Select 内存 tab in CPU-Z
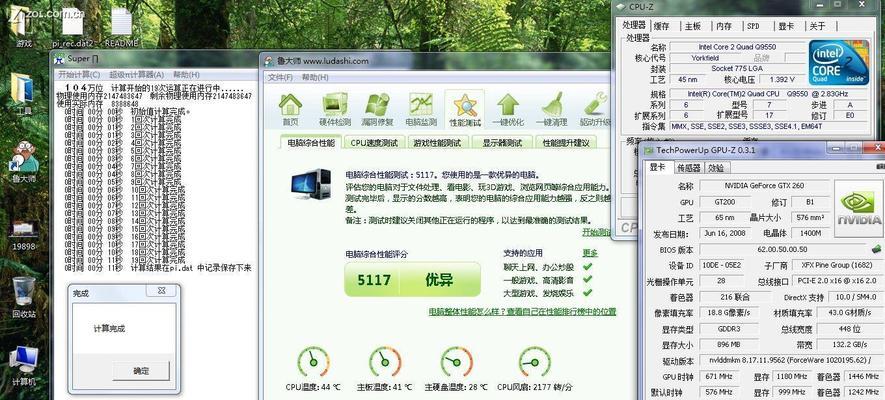The height and width of the screenshot is (400, 885). point(724,26)
